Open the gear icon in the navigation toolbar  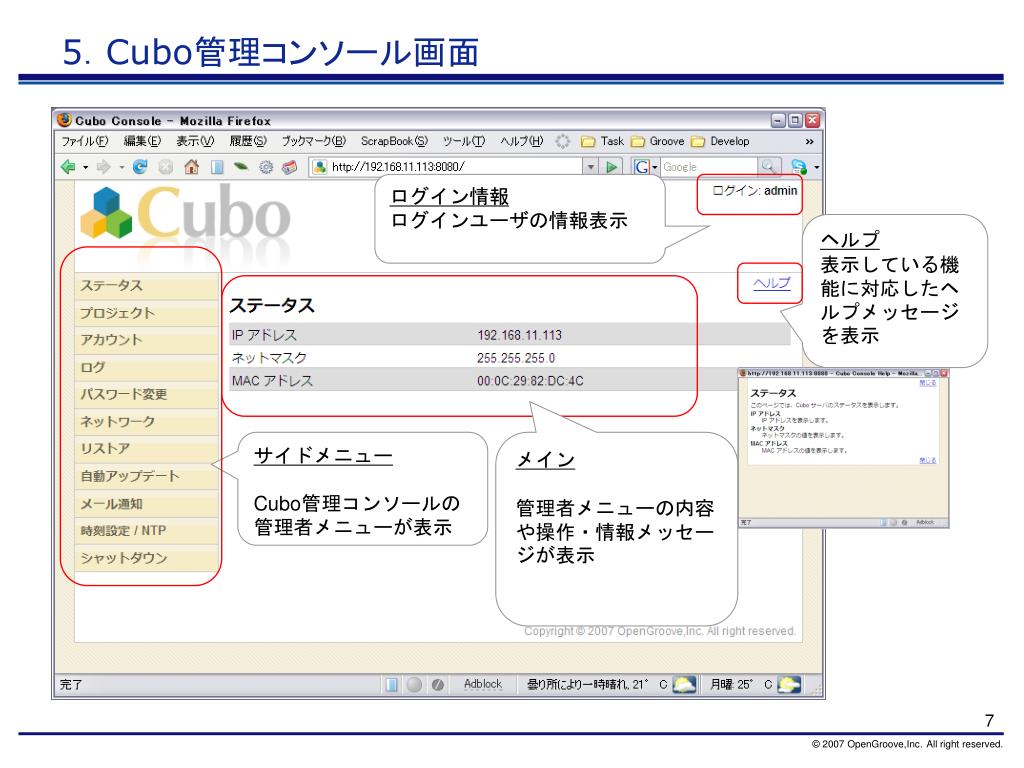(x=266, y=167)
